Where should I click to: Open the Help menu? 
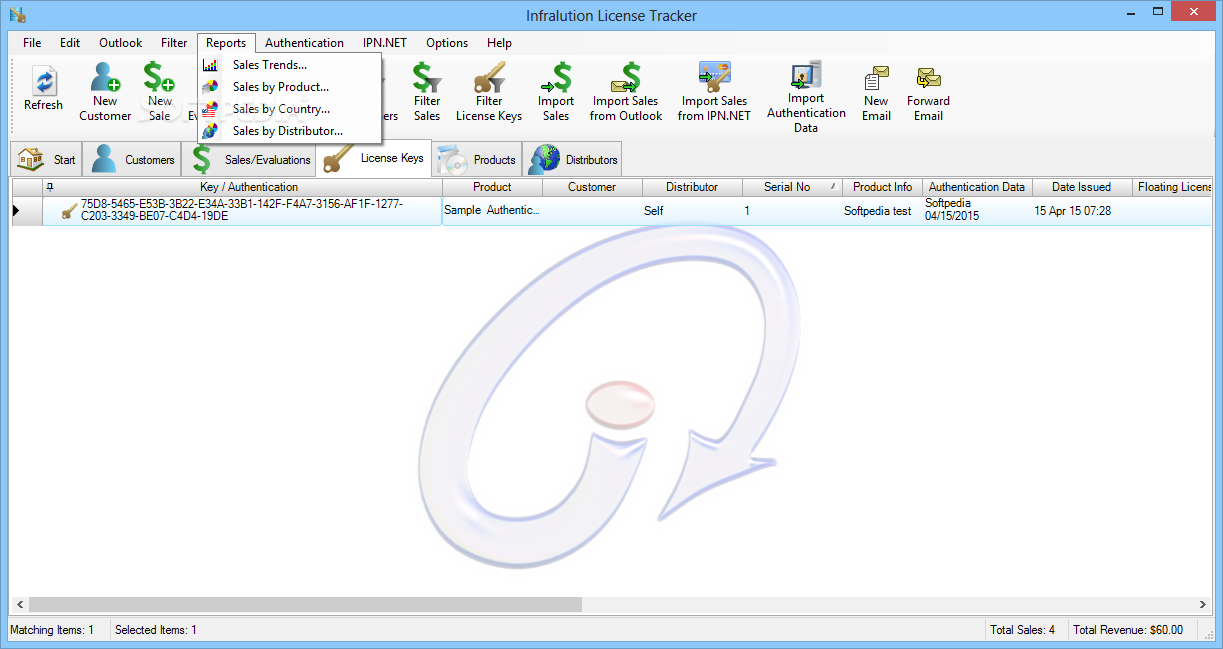click(499, 43)
